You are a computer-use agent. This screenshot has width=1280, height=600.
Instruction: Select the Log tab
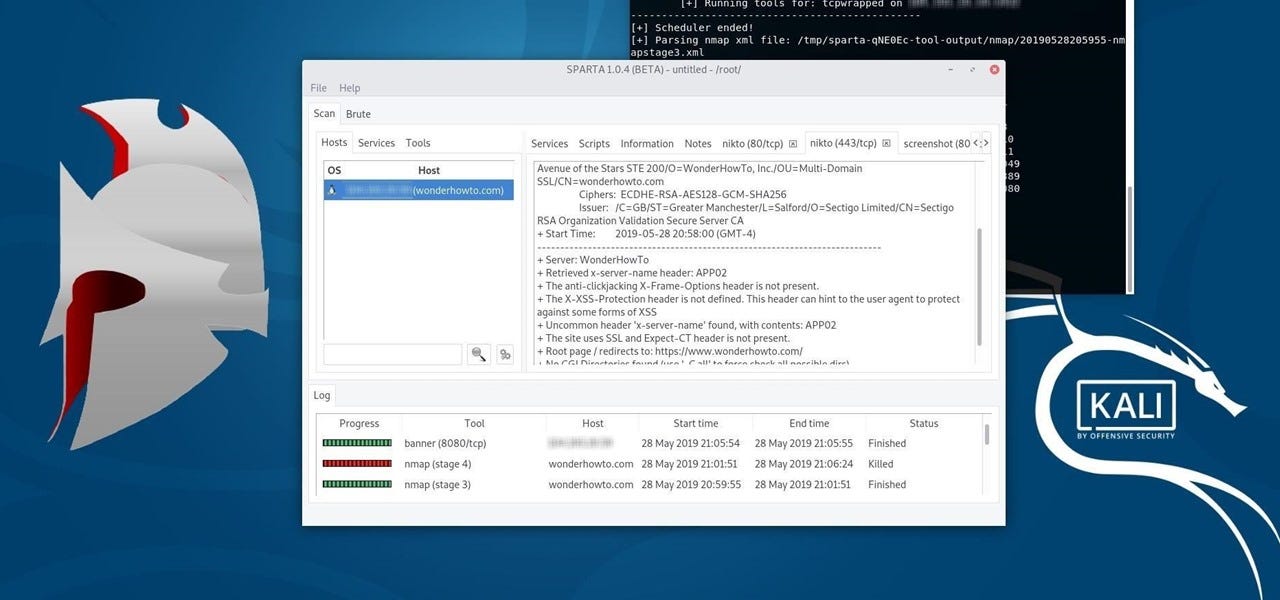pos(321,395)
